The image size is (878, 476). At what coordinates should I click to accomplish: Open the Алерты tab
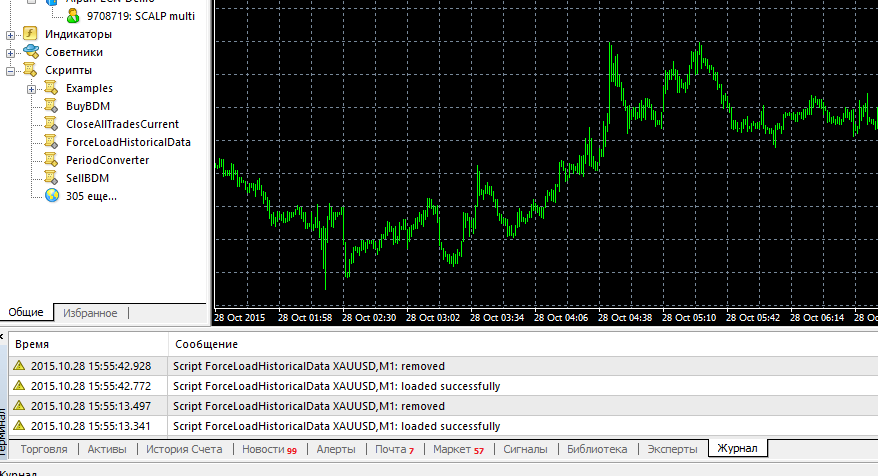click(x=336, y=449)
